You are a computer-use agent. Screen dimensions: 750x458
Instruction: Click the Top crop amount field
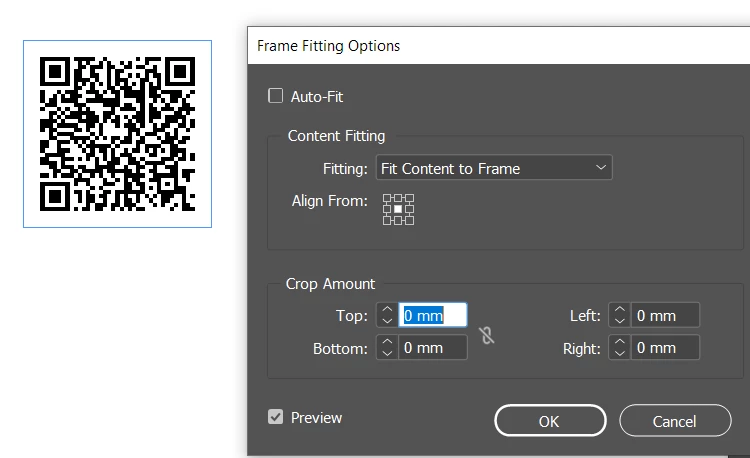click(x=433, y=315)
